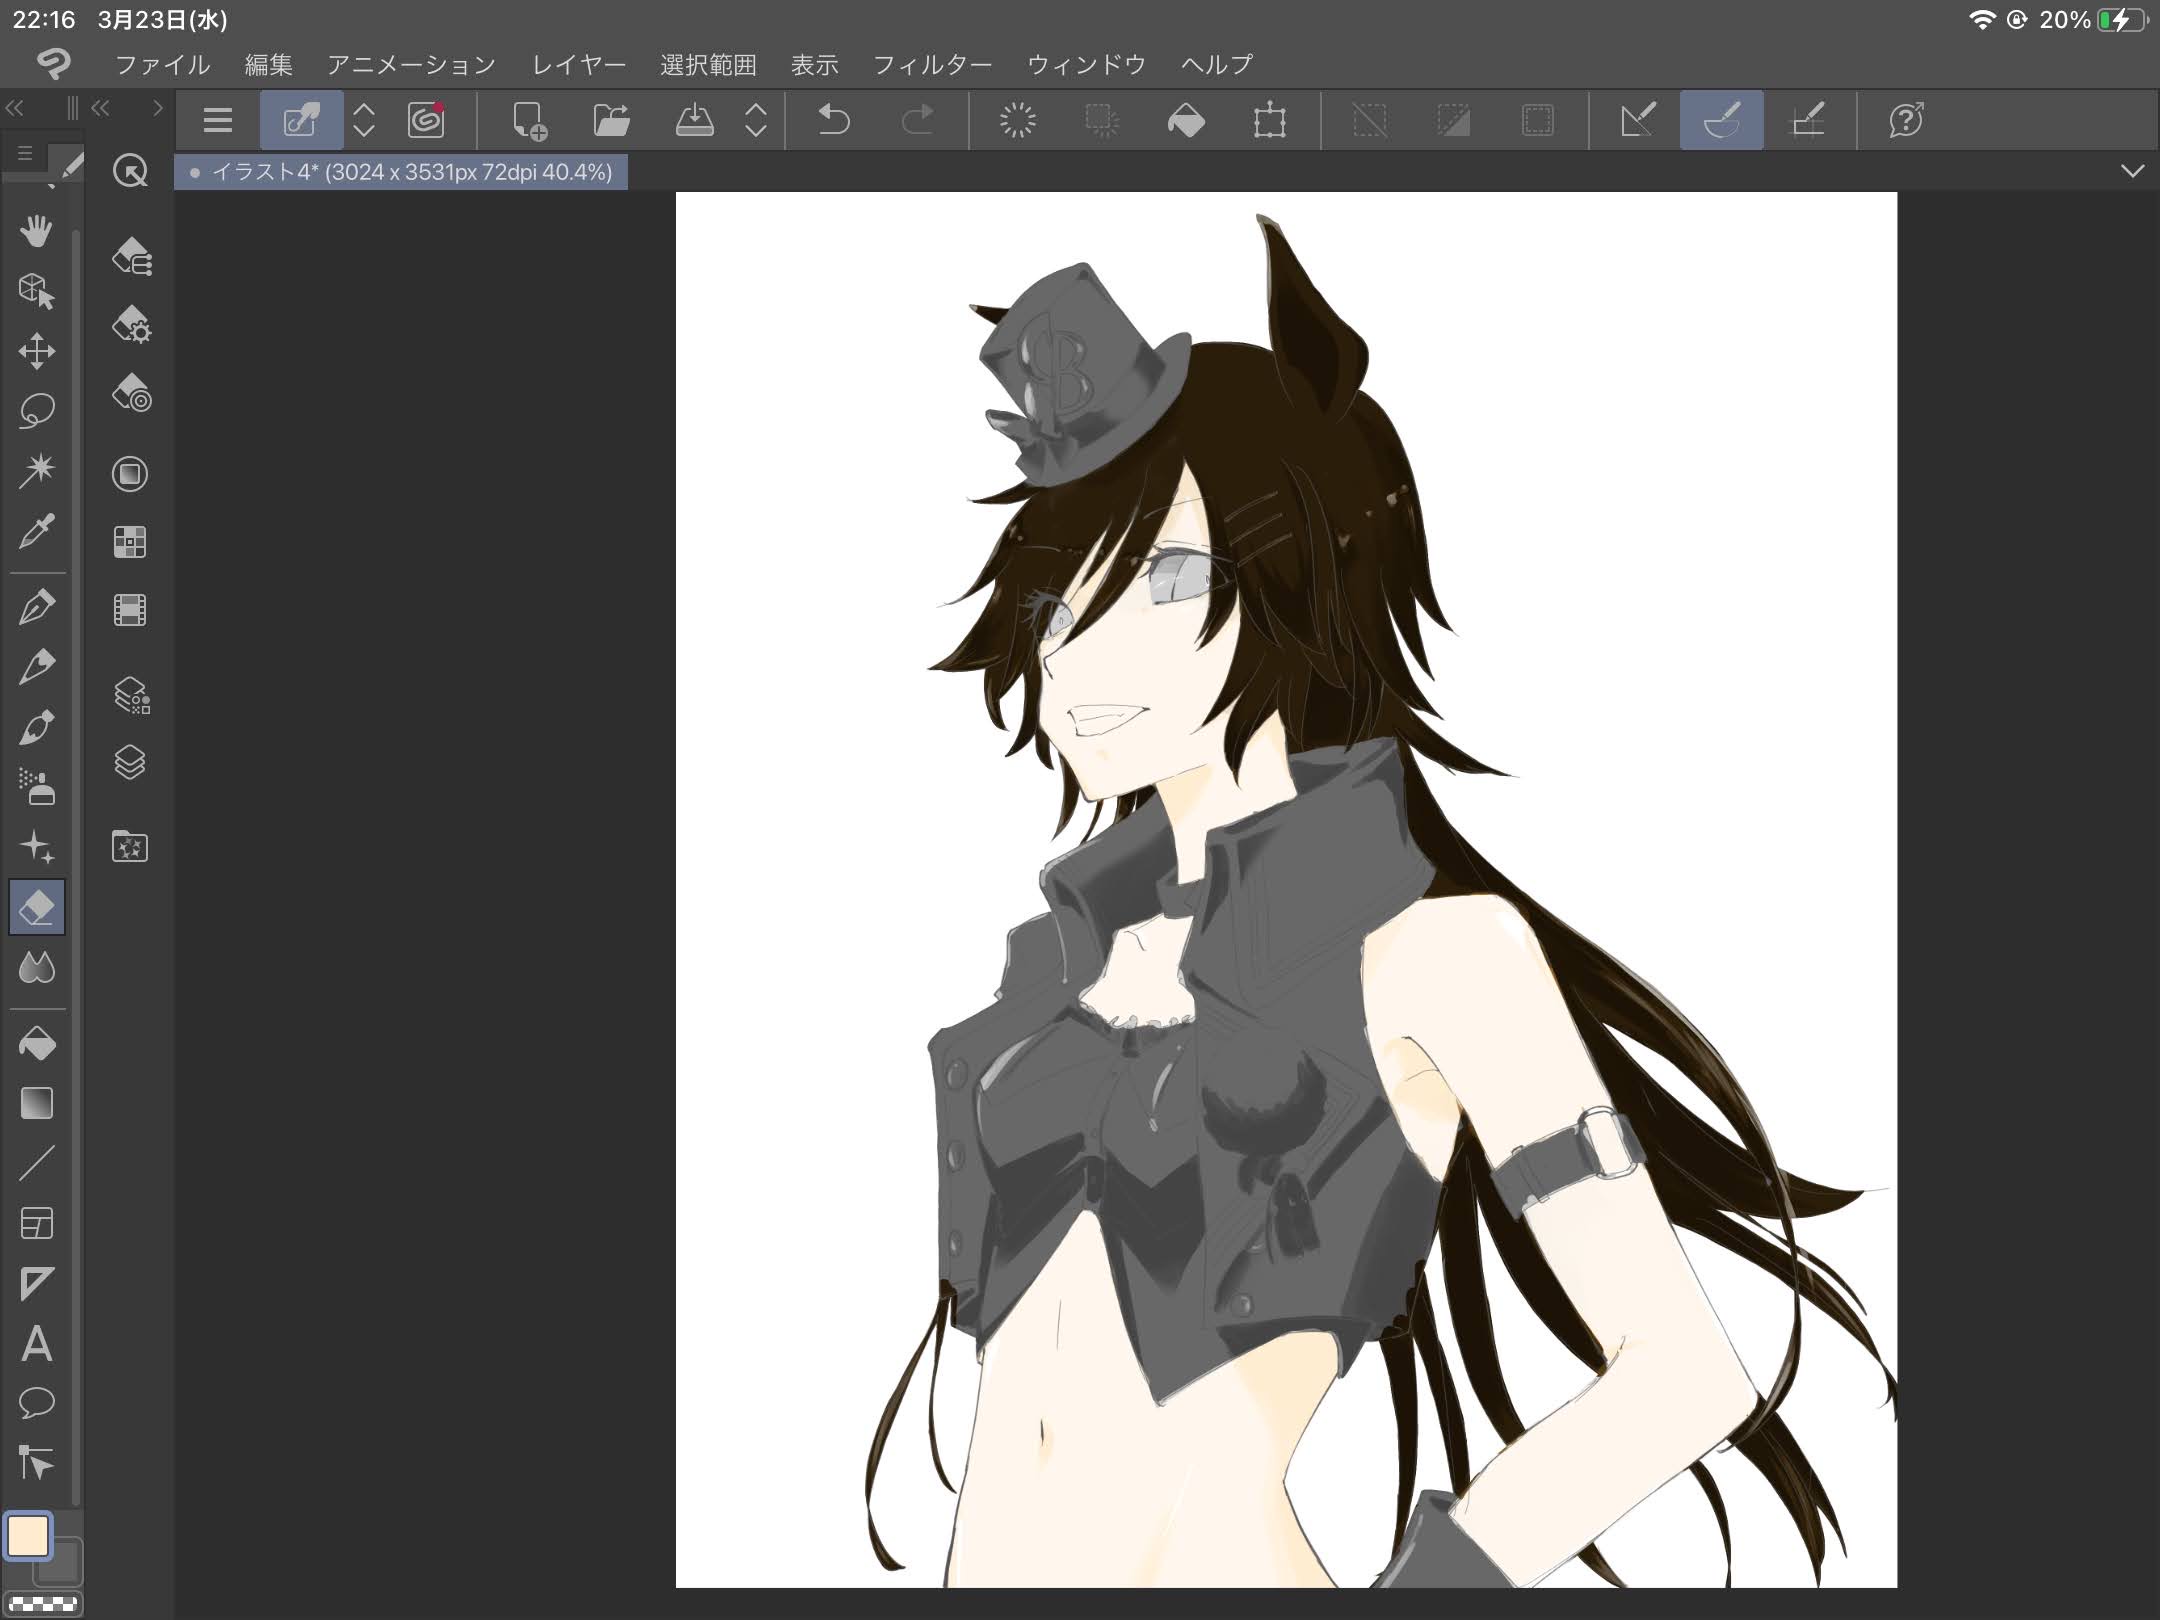Click the Scale/Rotate transform icon

(x=1270, y=121)
